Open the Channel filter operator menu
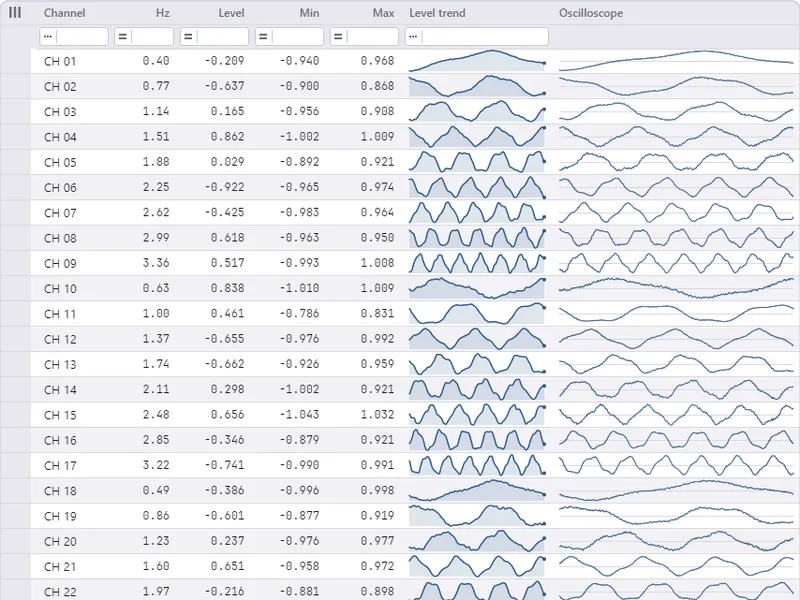This screenshot has width=800, height=600. point(47,37)
